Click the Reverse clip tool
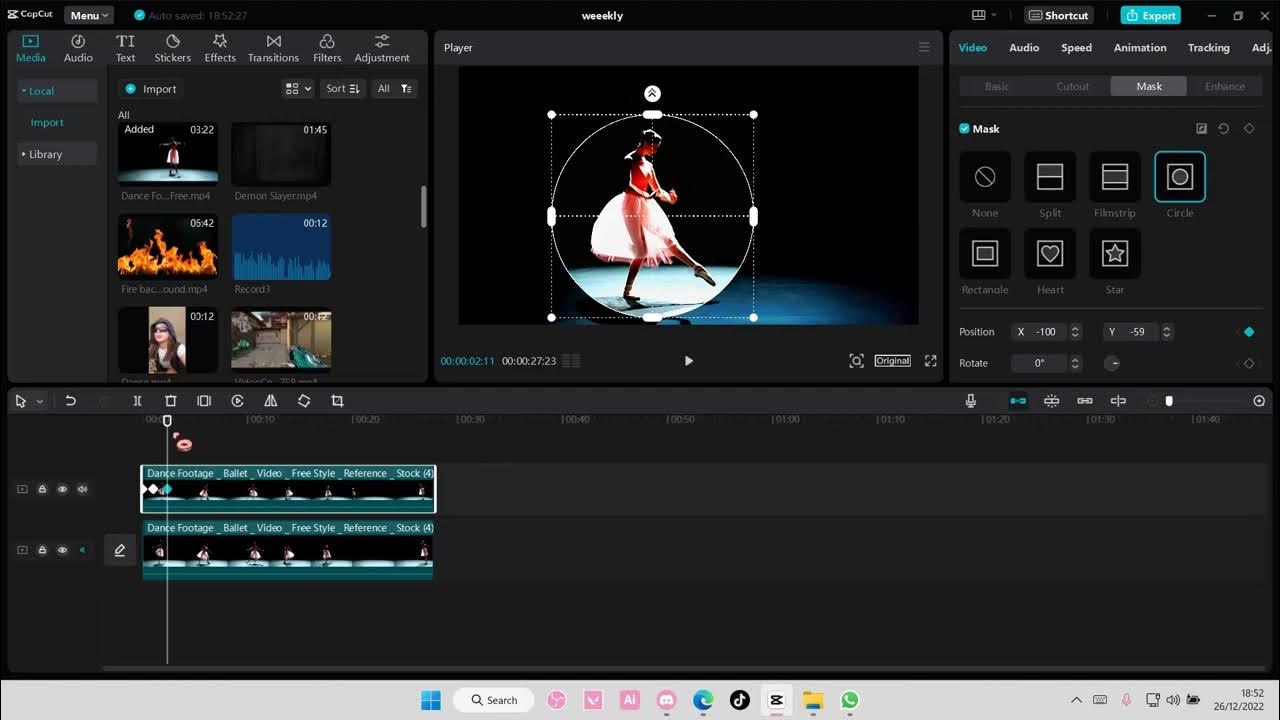The width and height of the screenshot is (1280, 720). coord(237,401)
